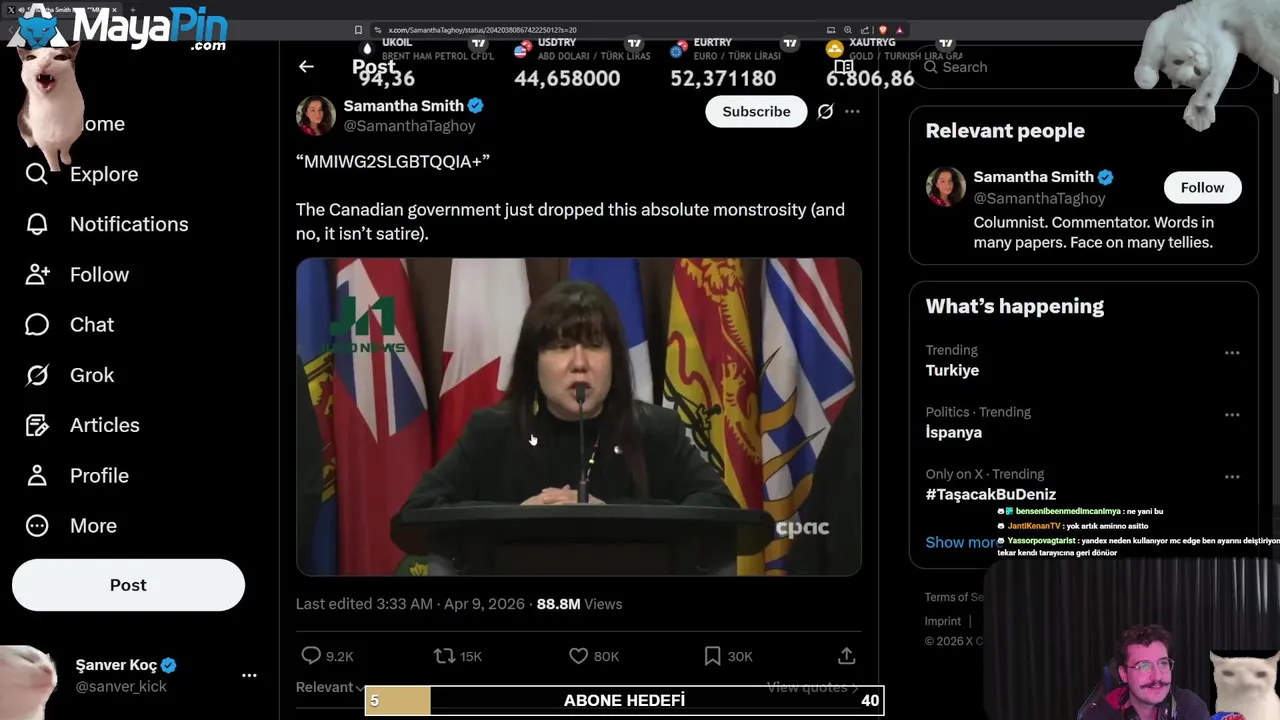Open Notifications bell icon
Viewport: 1280px width, 720px height.
[x=37, y=224]
